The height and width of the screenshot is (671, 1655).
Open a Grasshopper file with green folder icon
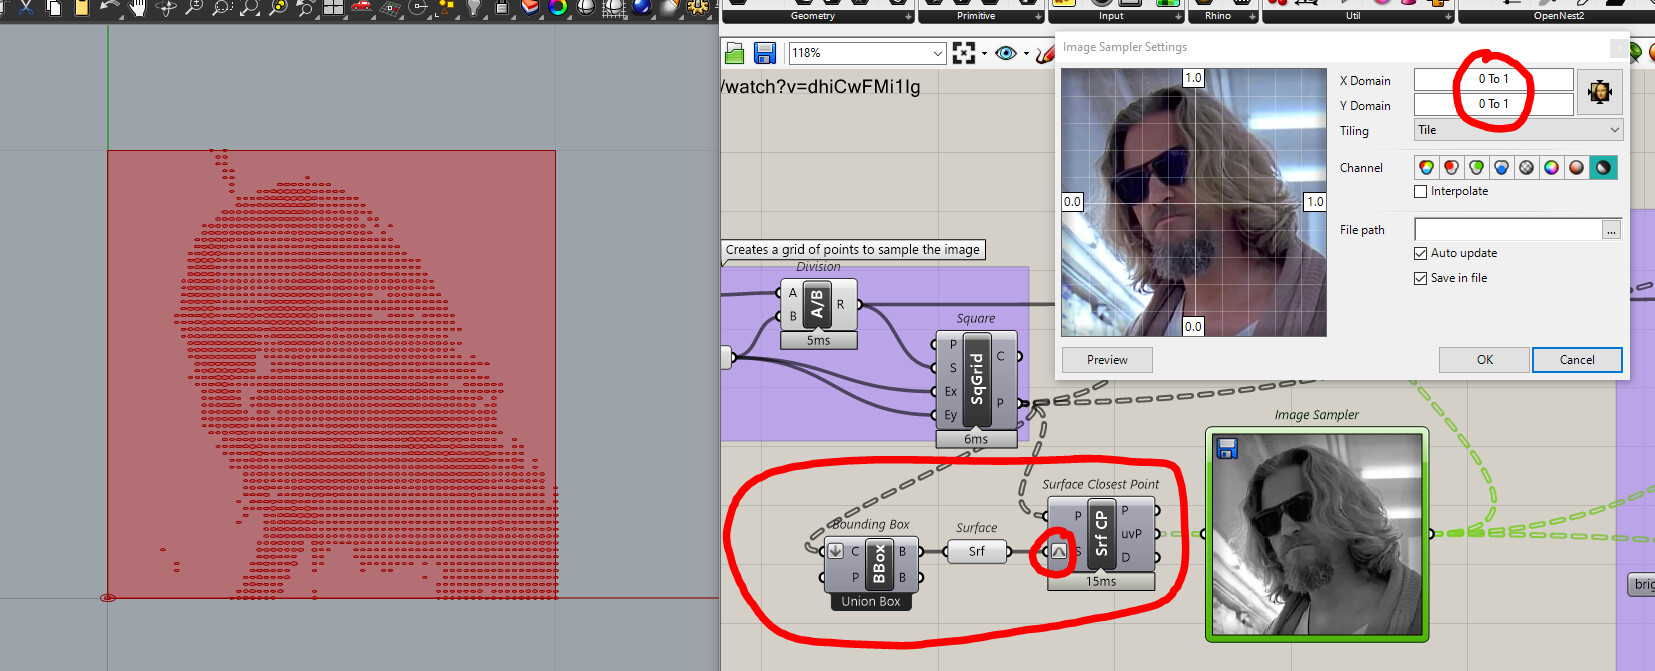point(735,53)
